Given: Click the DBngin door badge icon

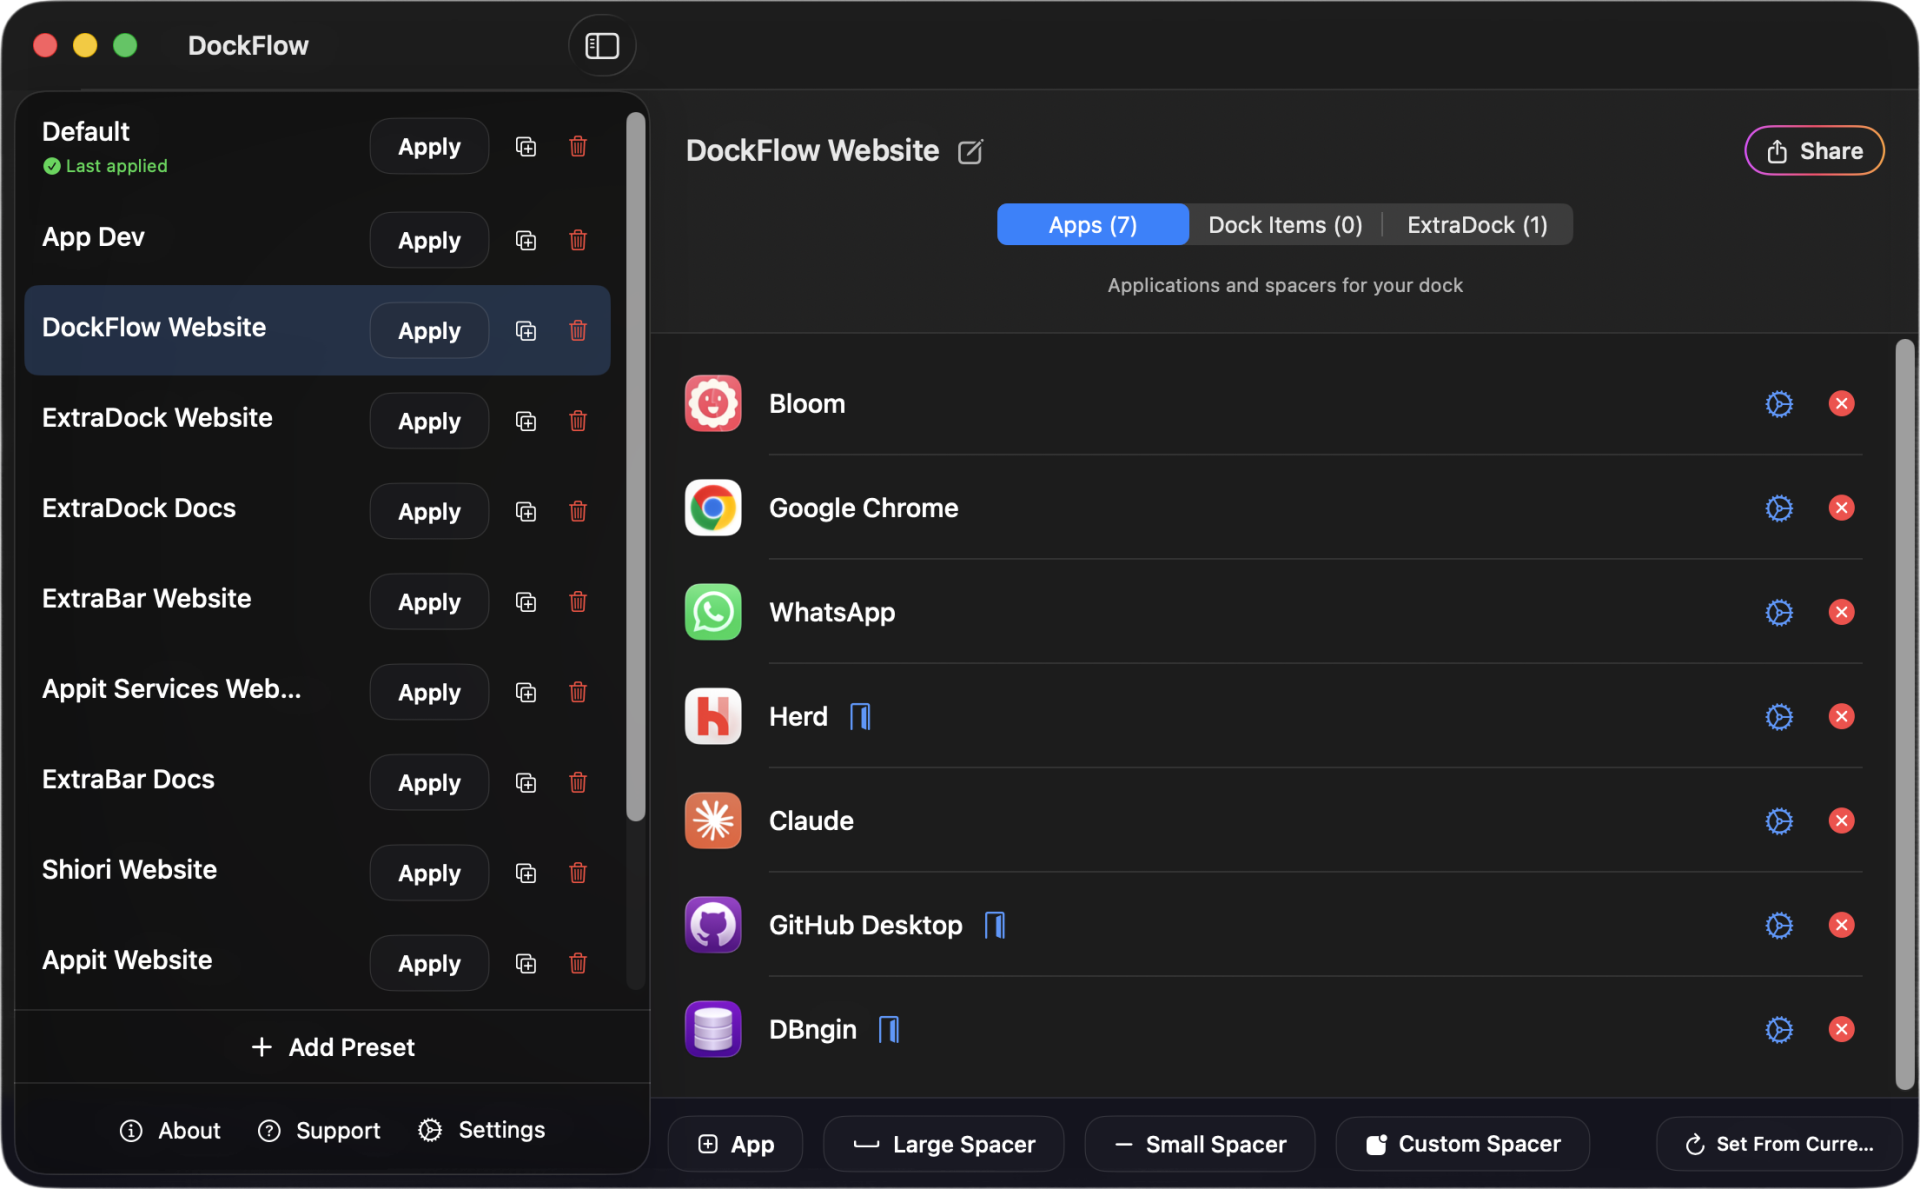Looking at the screenshot, I should (x=889, y=1030).
